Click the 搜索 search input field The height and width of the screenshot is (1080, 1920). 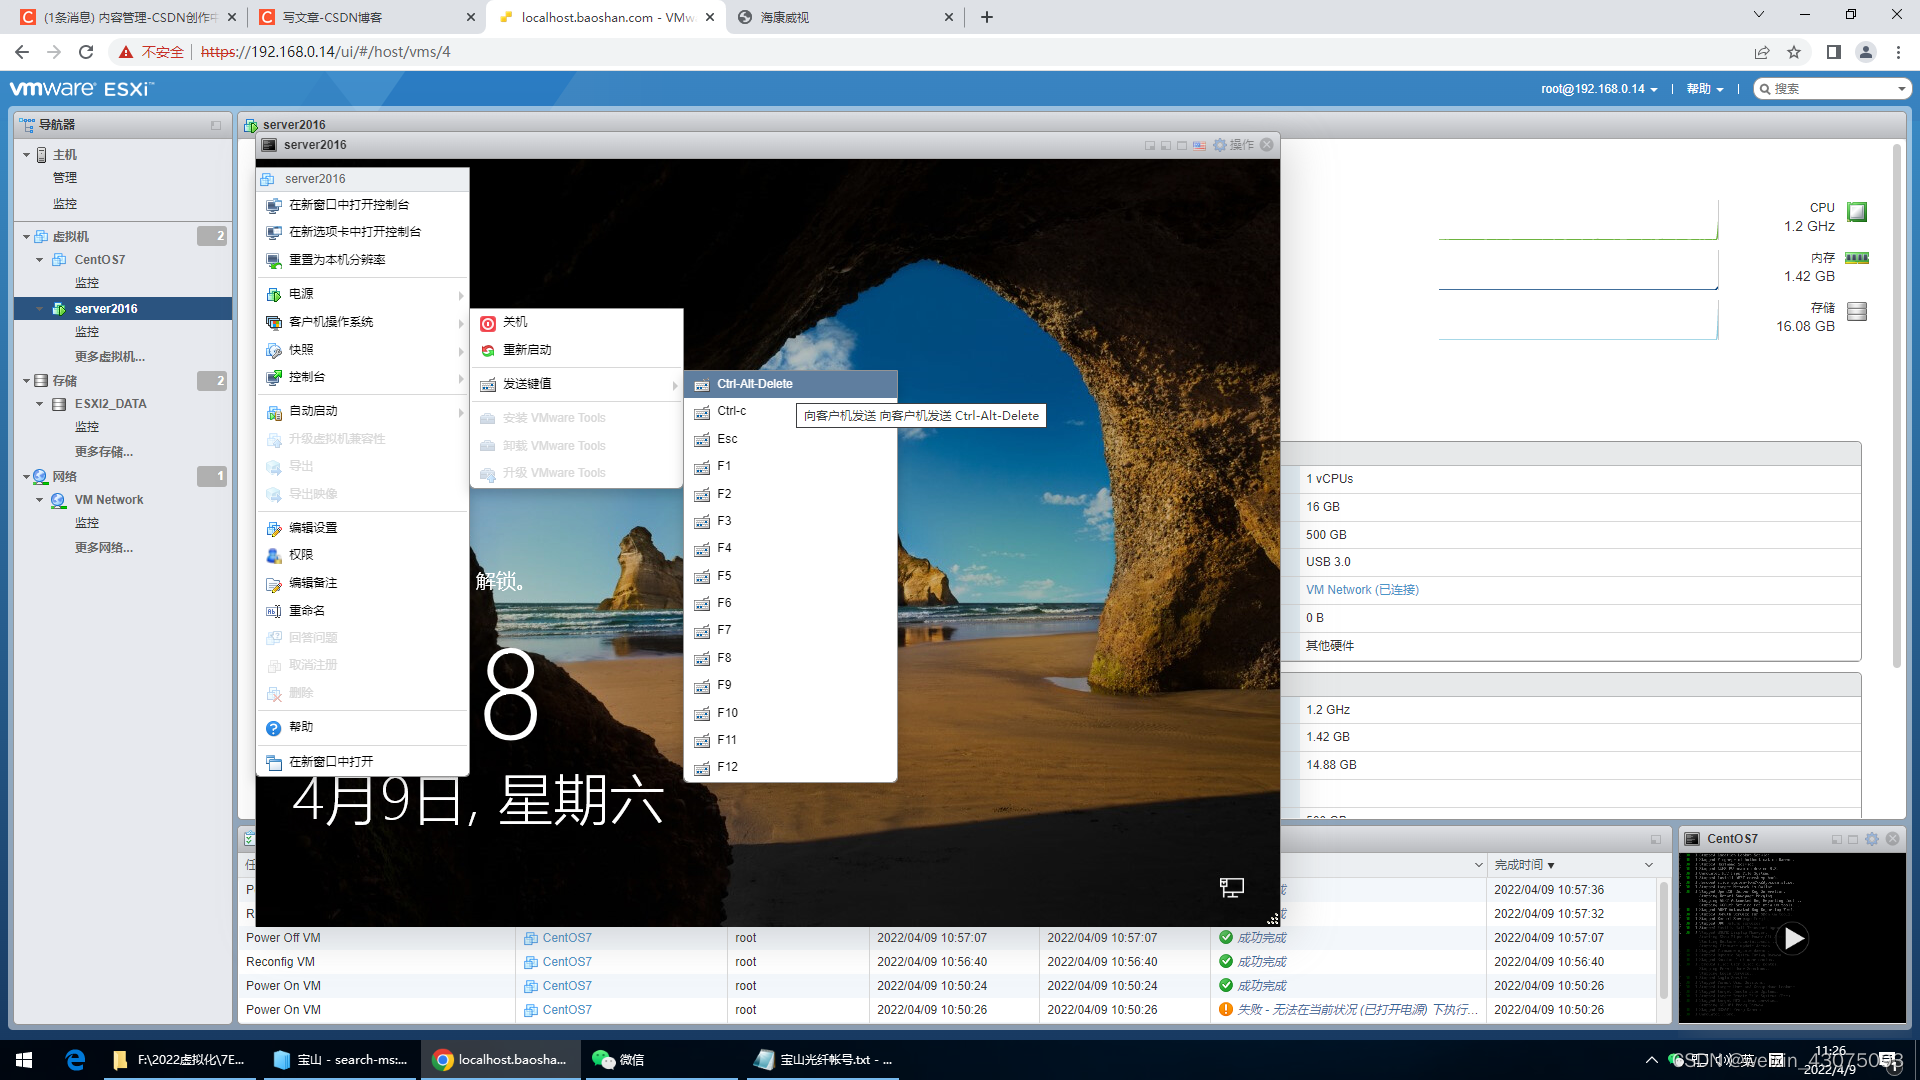tap(1832, 89)
